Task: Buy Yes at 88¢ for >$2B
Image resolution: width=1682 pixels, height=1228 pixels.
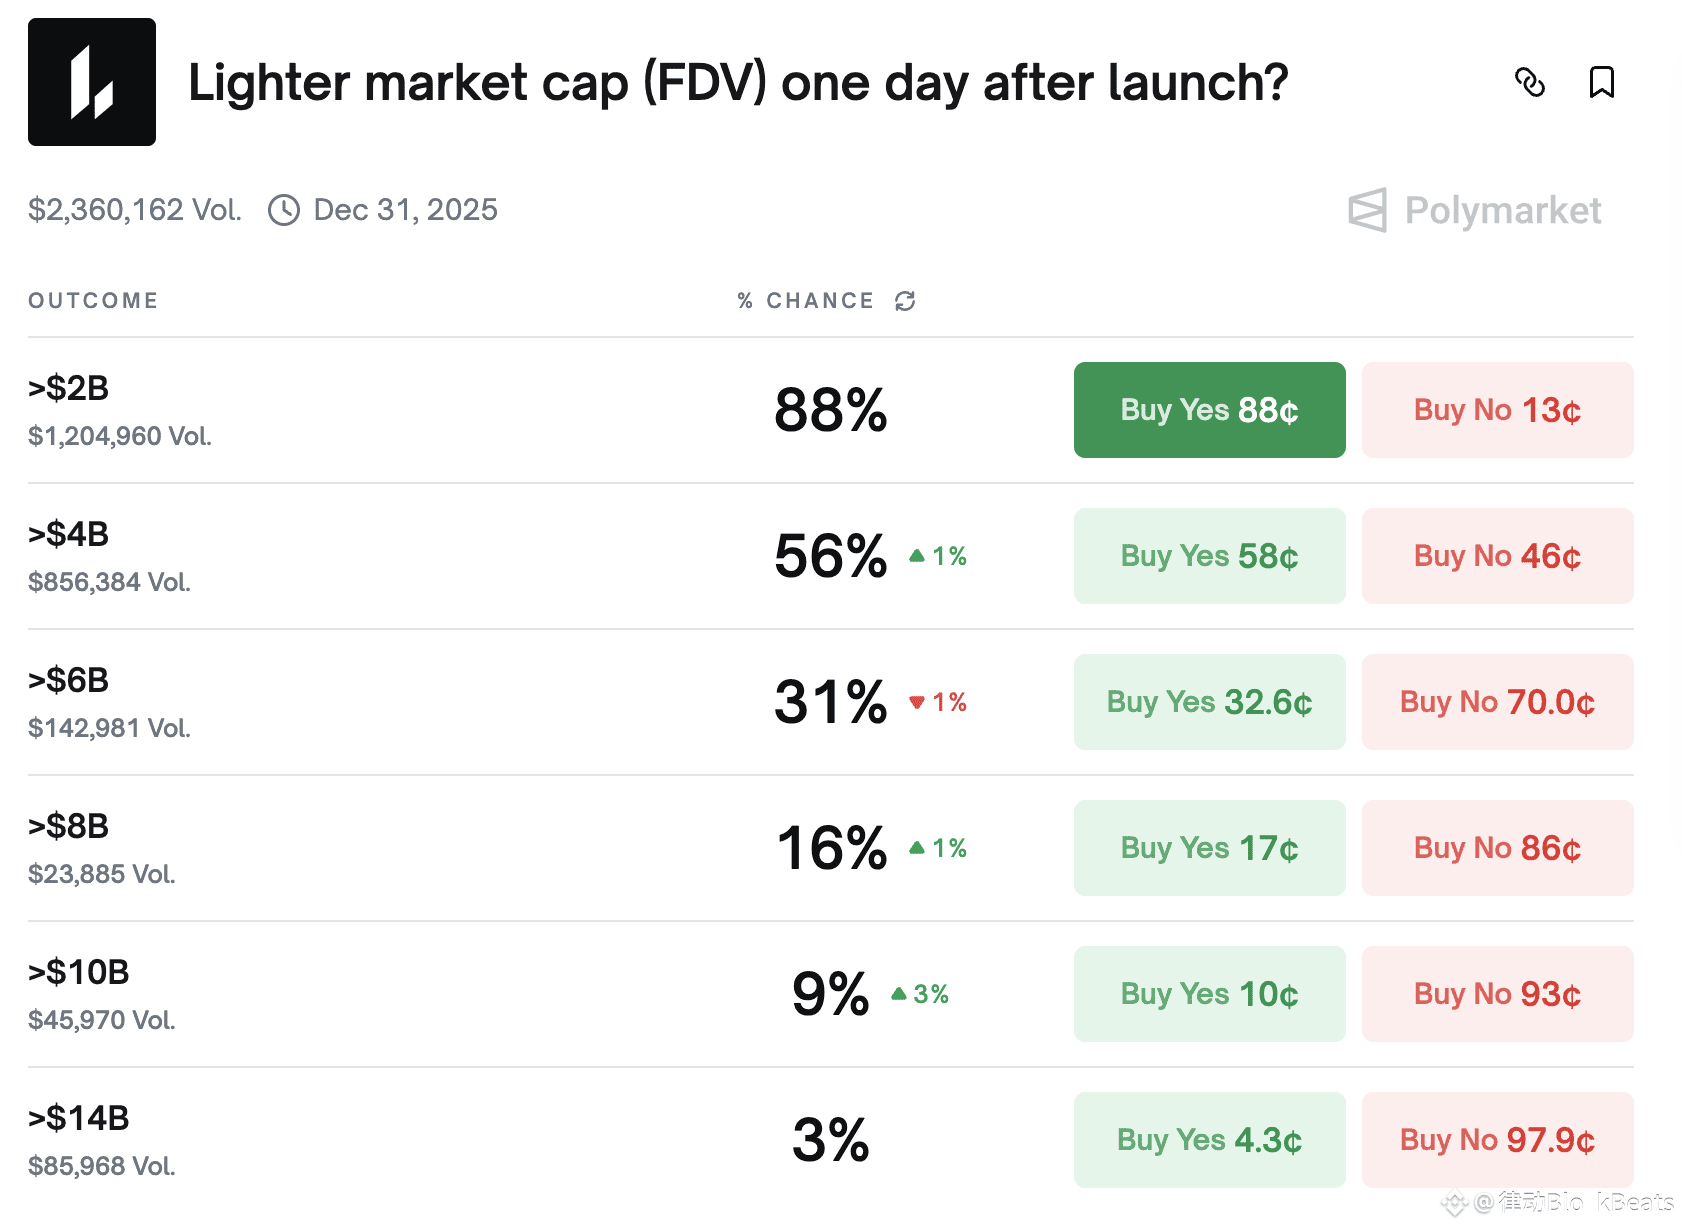Action: (1209, 410)
